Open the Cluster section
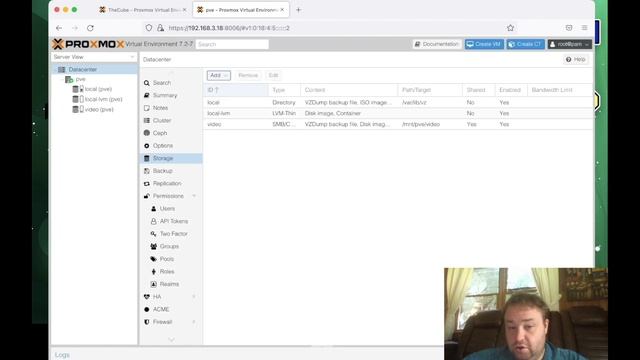The width and height of the screenshot is (640, 360). [171, 121]
